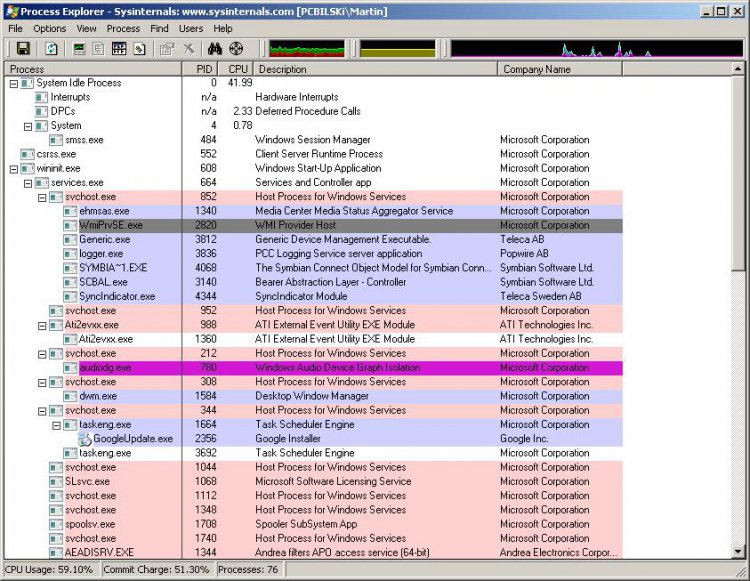Open the View menu
Image resolution: width=750 pixels, height=581 pixels.
tap(86, 29)
